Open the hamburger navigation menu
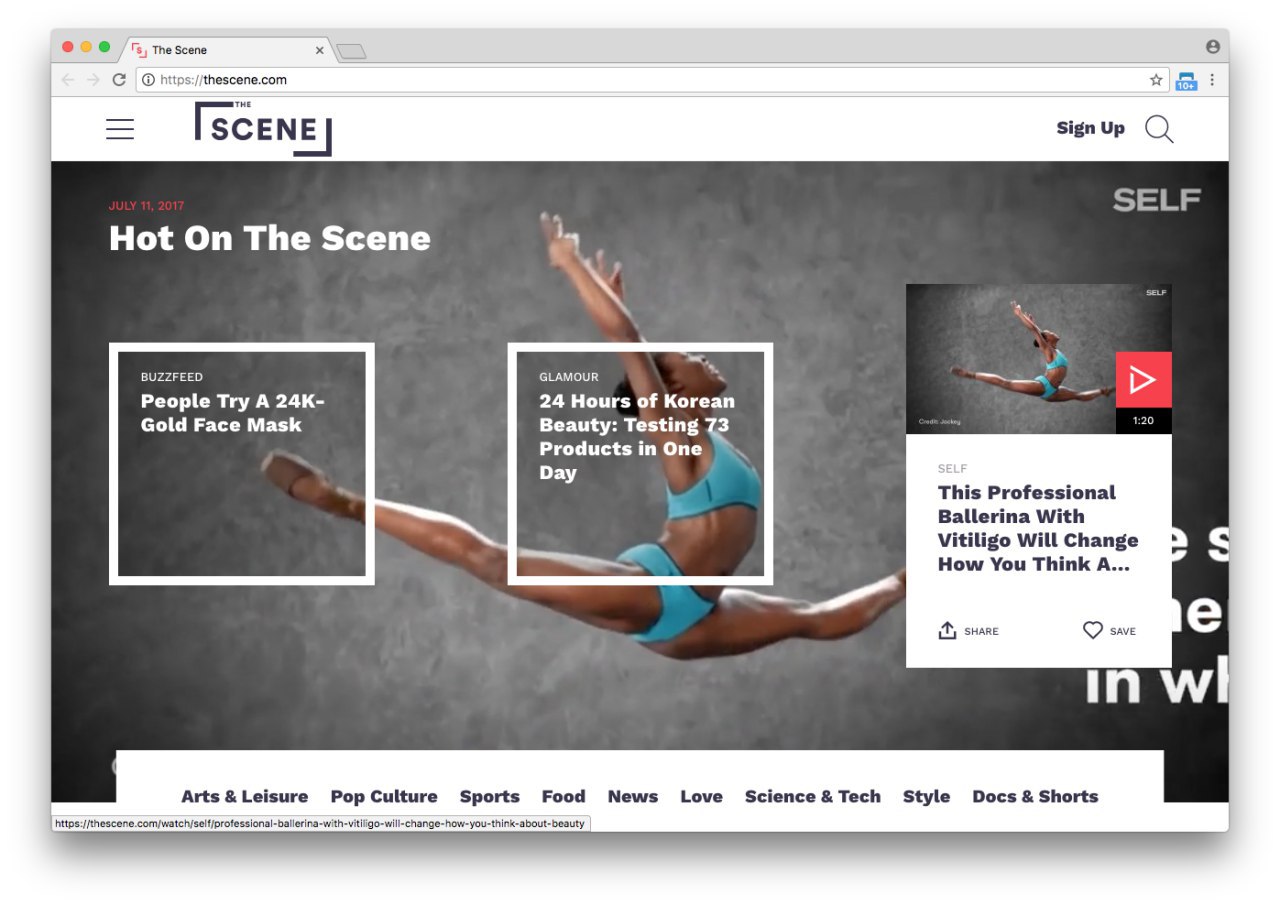Viewport: 1280px width, 905px height. (120, 129)
